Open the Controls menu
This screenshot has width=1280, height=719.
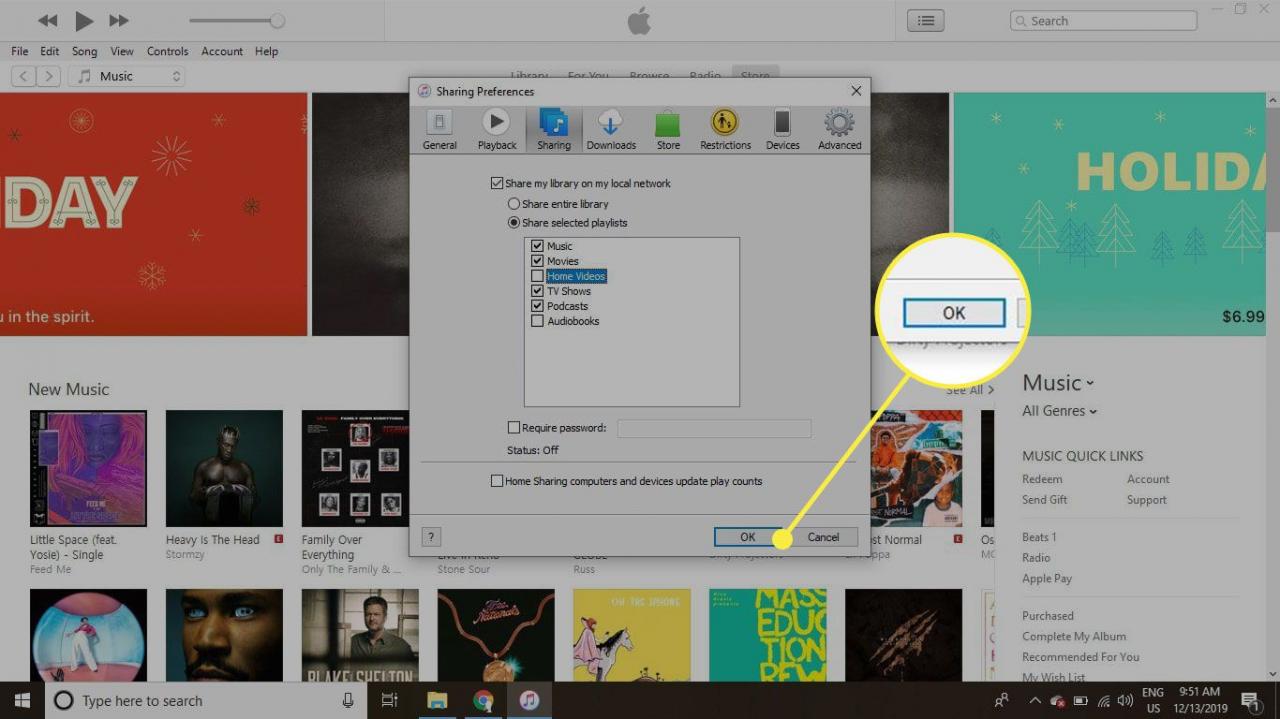coord(168,51)
